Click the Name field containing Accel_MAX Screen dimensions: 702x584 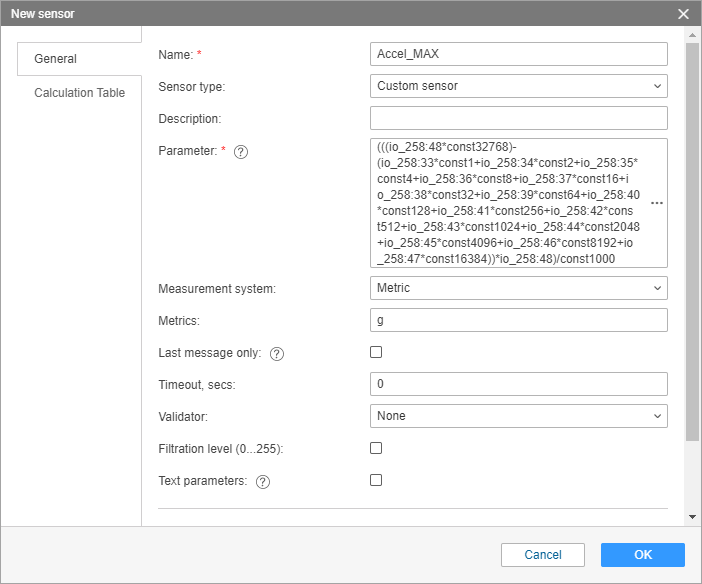(518, 54)
